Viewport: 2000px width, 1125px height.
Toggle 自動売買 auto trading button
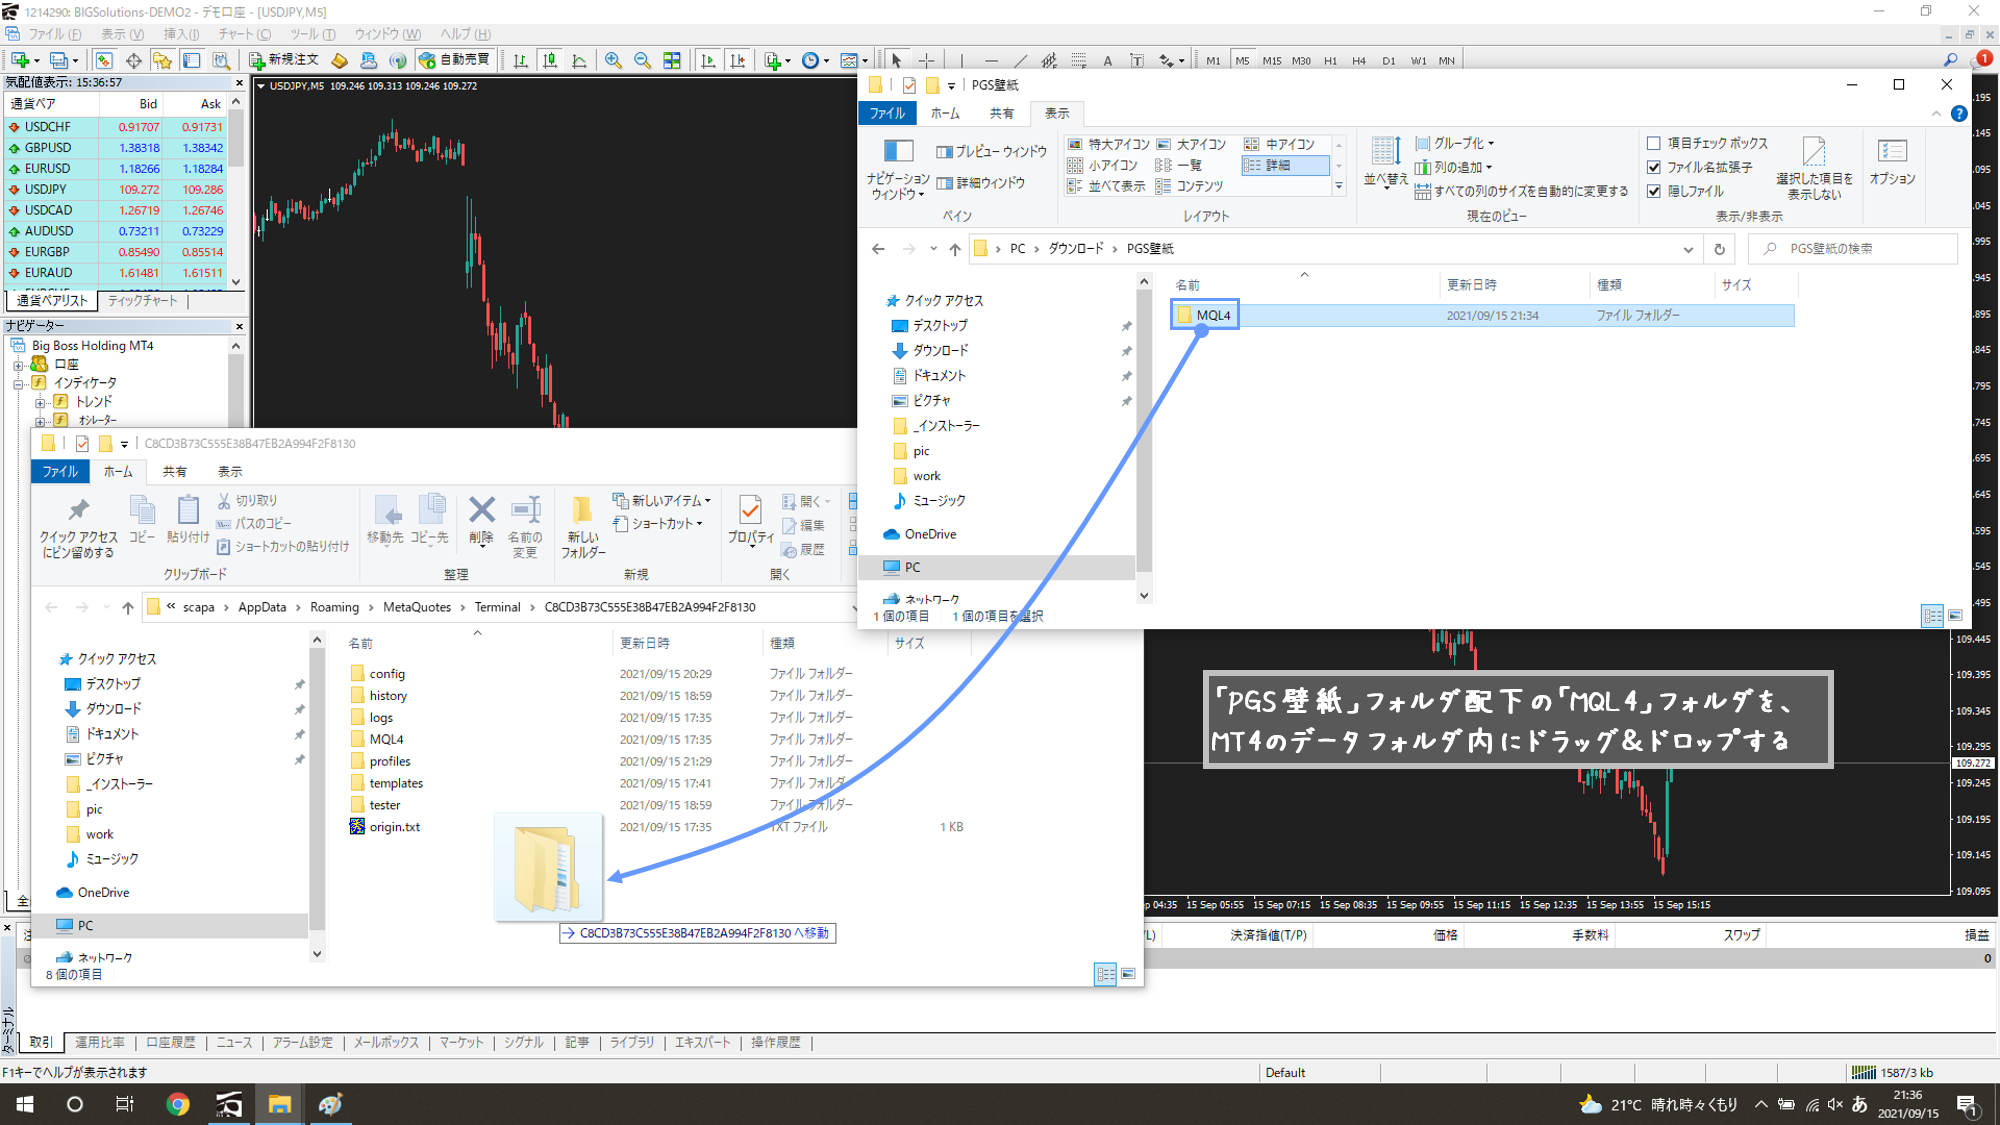coord(455,60)
